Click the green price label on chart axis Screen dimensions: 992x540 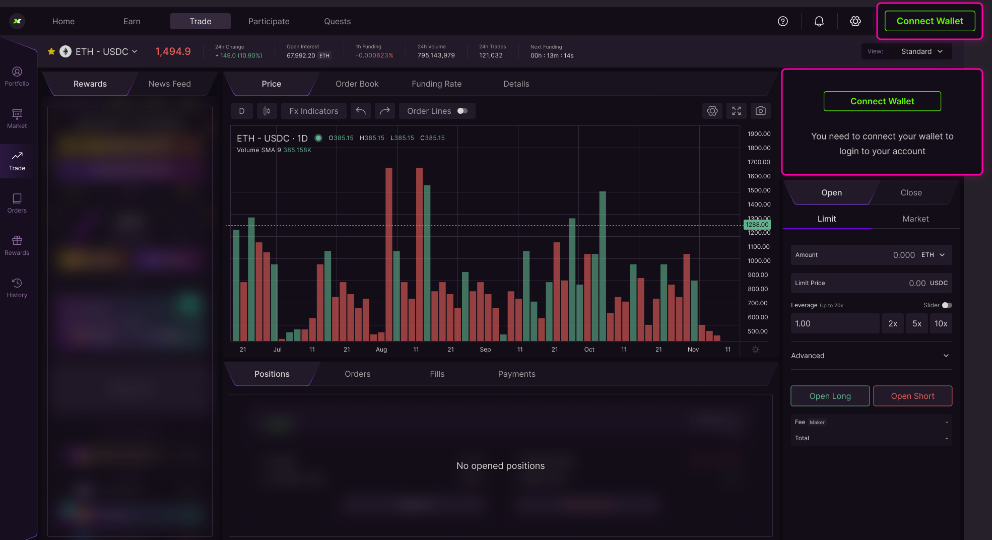[x=757, y=224]
